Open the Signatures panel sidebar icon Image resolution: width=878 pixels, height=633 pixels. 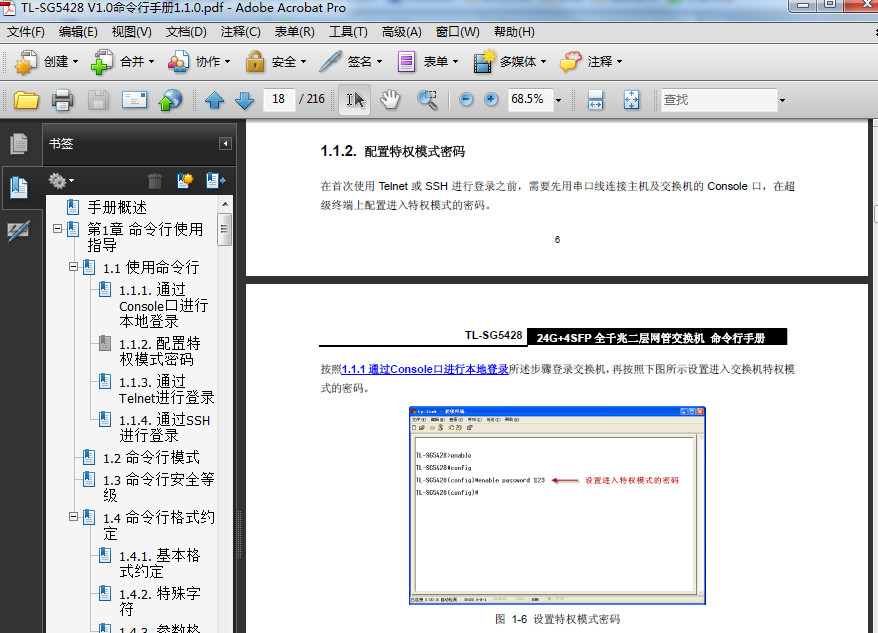point(19,230)
